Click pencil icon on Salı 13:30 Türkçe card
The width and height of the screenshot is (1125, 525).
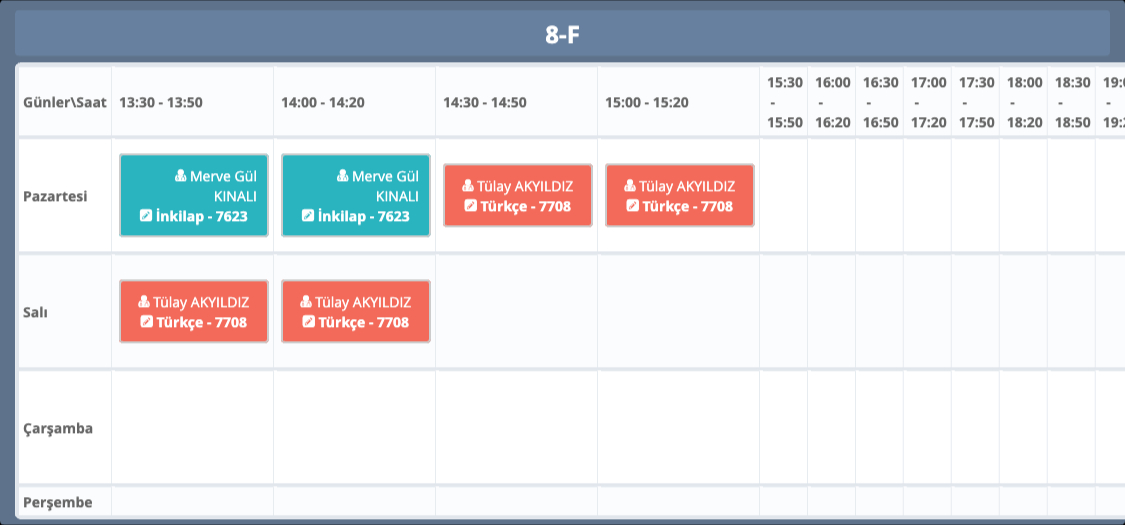tap(146, 322)
